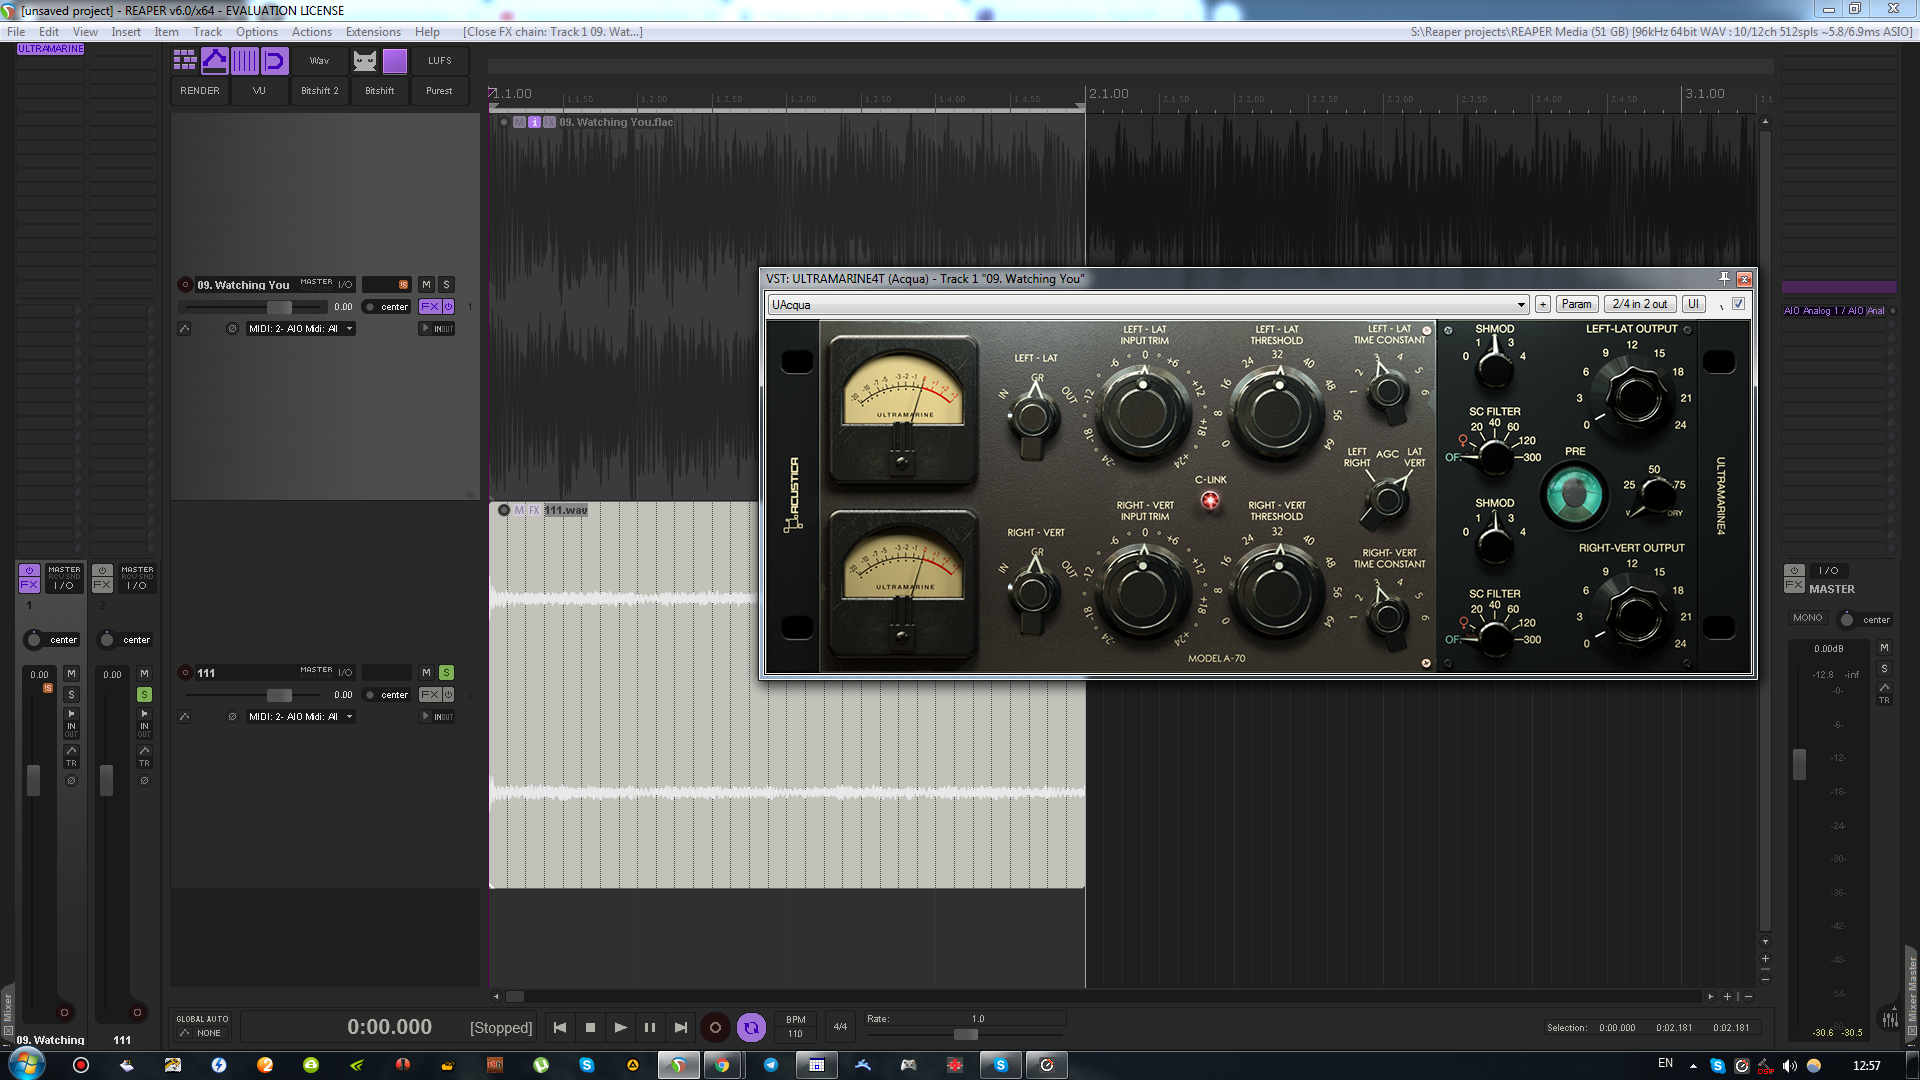Pin the VST plugin window on top

(1724, 279)
